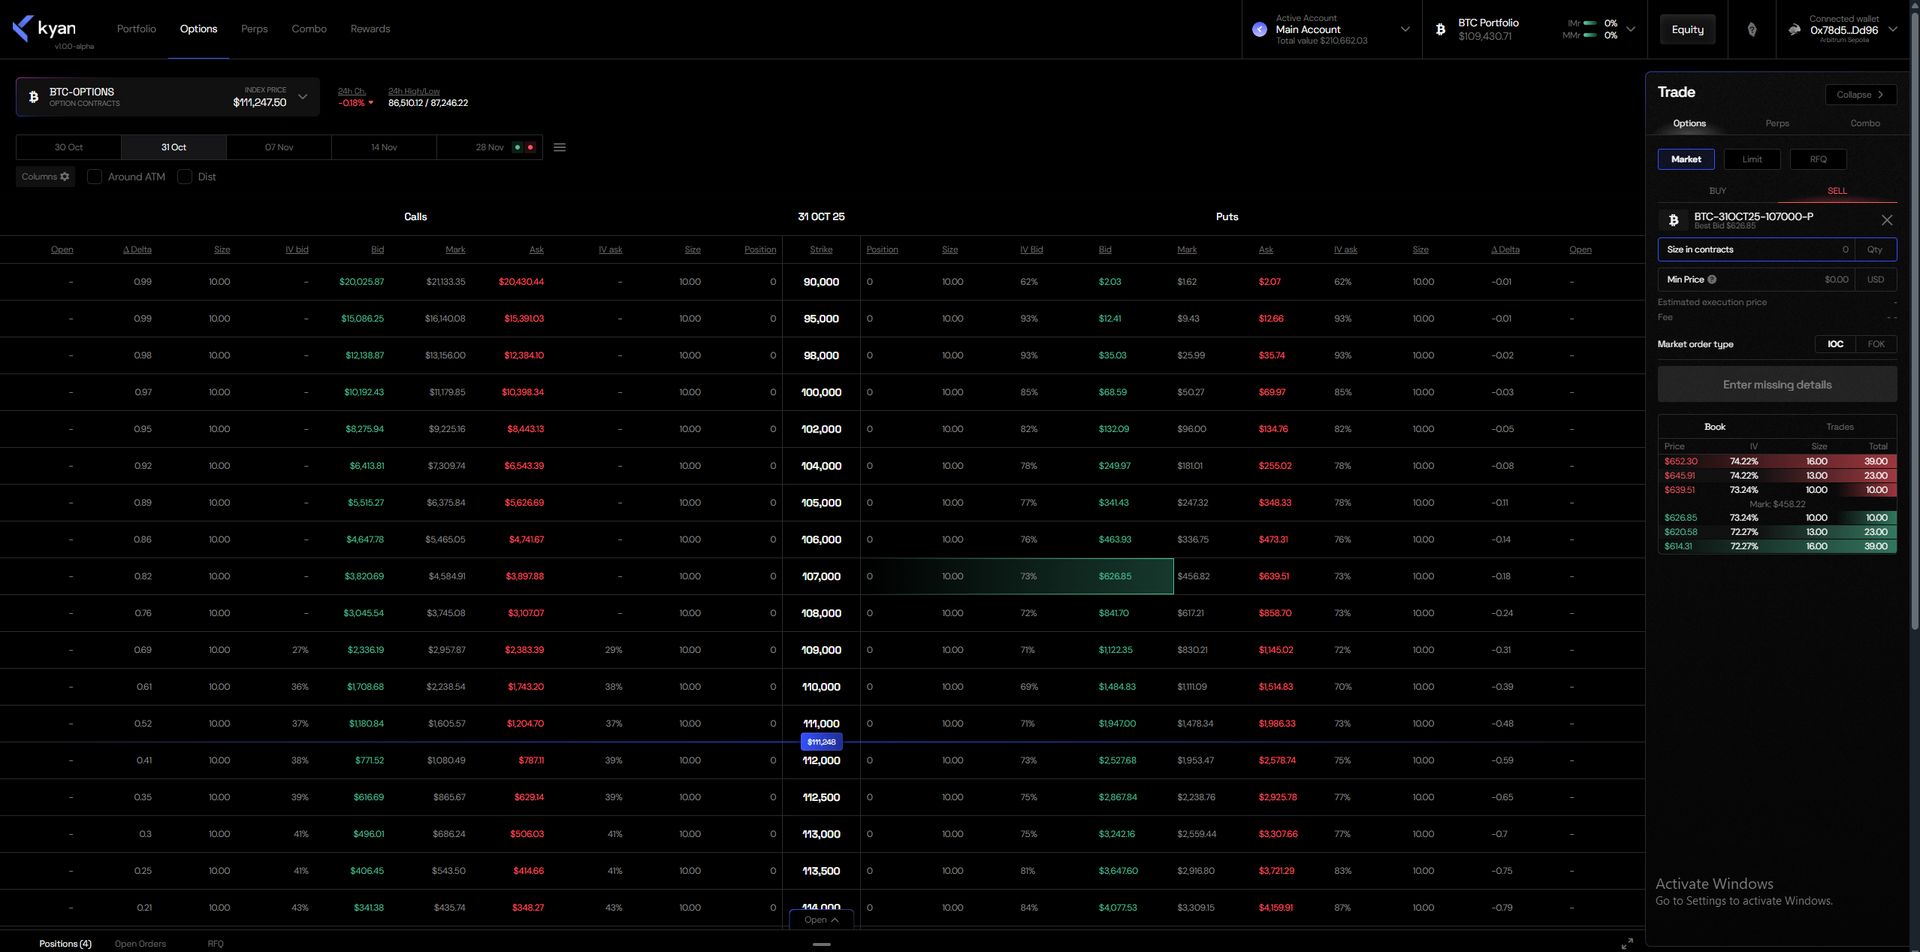Click the Min Price info icon
This screenshot has width=1920, height=952.
coord(1712,280)
